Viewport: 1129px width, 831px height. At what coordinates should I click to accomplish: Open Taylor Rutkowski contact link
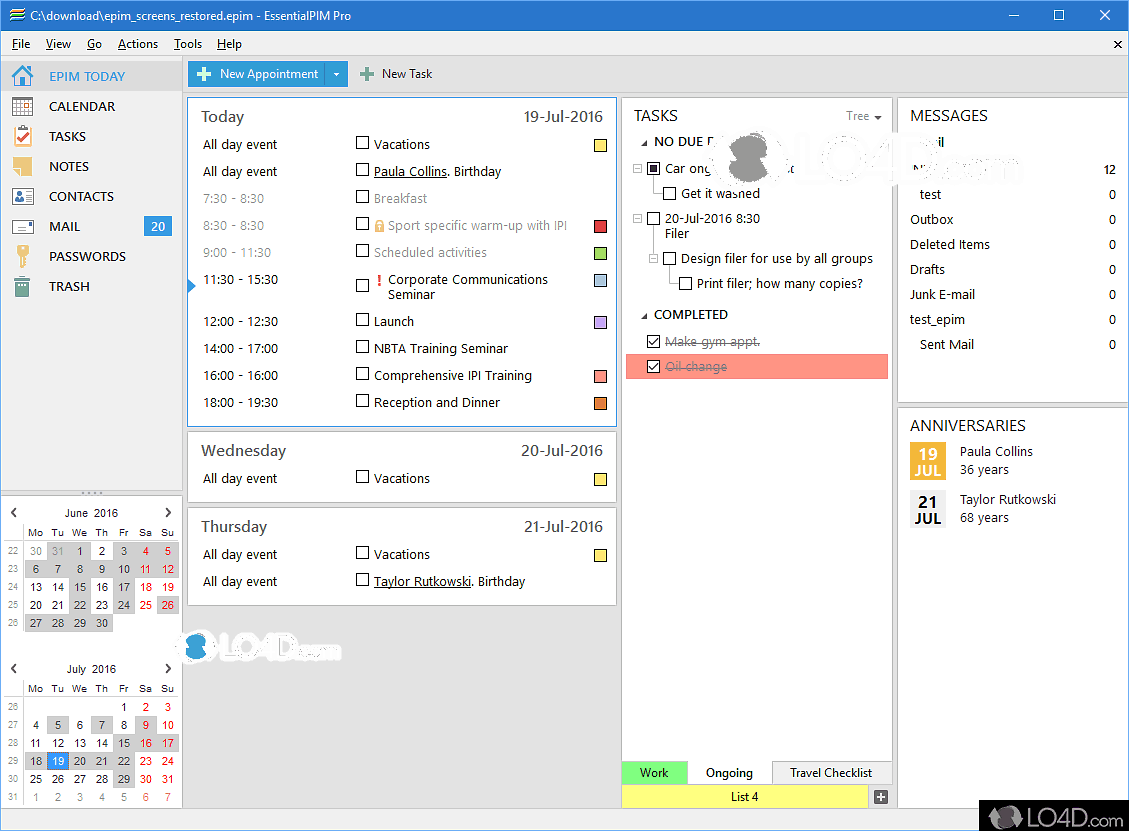coord(423,581)
